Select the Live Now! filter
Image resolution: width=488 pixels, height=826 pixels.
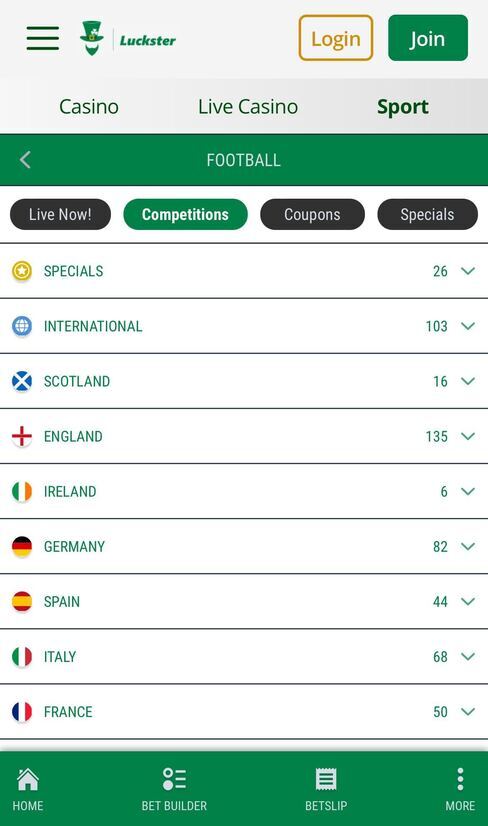point(61,214)
